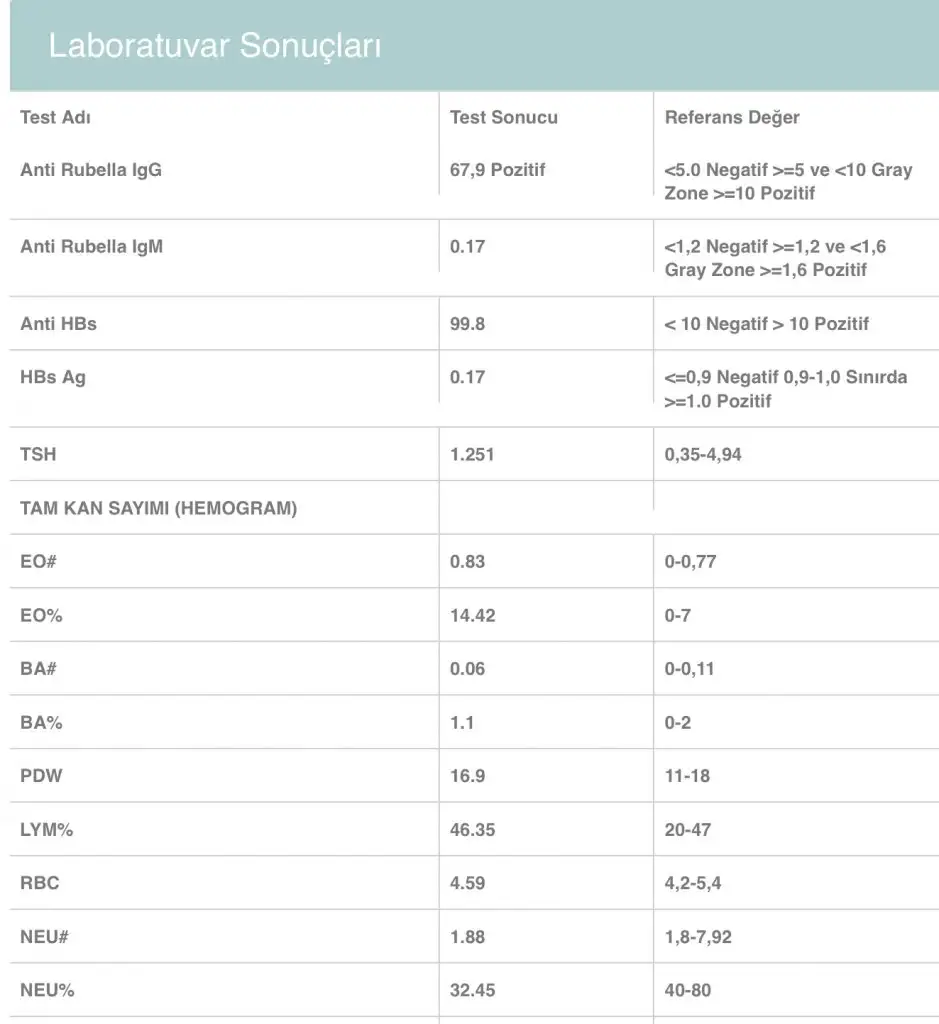Select the NEU# test name
Viewport: 939px width, 1024px height.
pos(44,937)
